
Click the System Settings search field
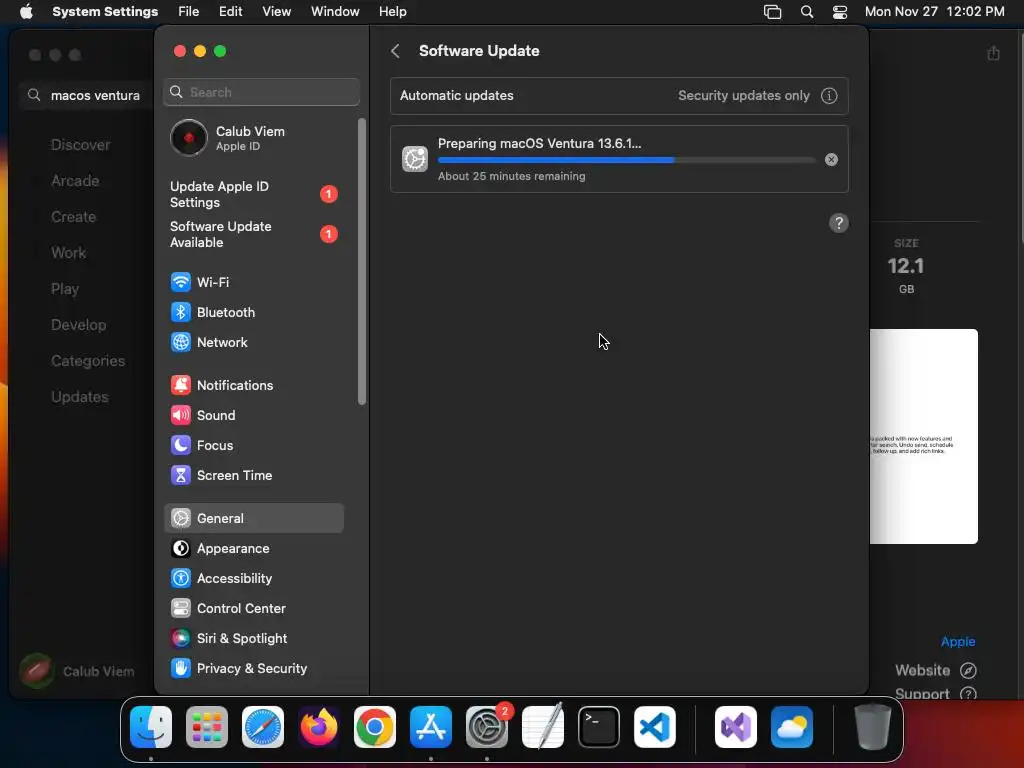coord(261,92)
